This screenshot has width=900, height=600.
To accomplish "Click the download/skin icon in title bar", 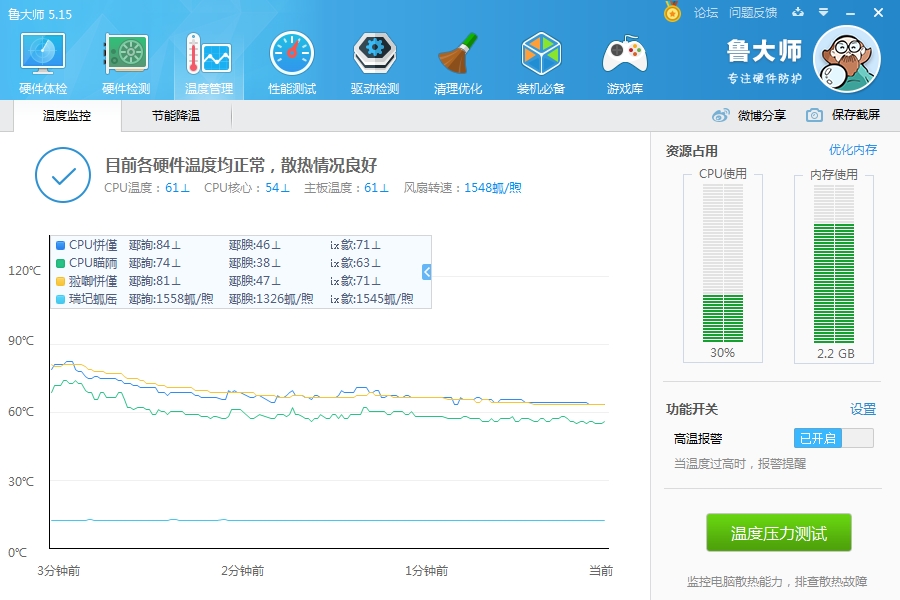I will (x=798, y=12).
